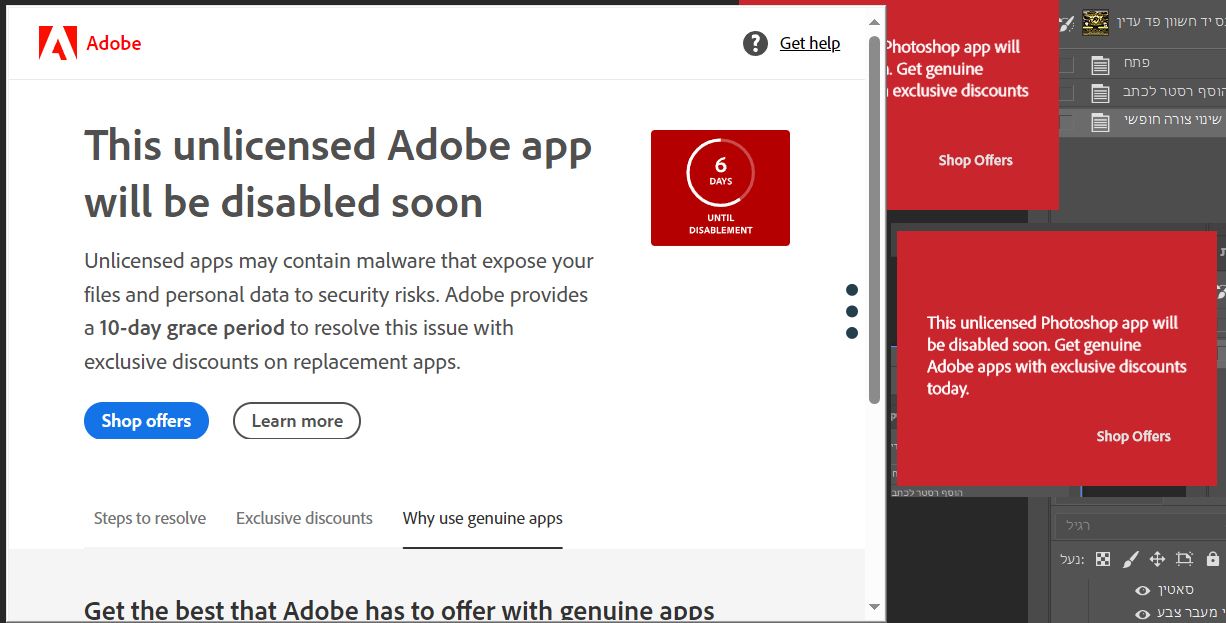
Task: Toggle lock image pixels brush icon
Action: pyautogui.click(x=1130, y=559)
